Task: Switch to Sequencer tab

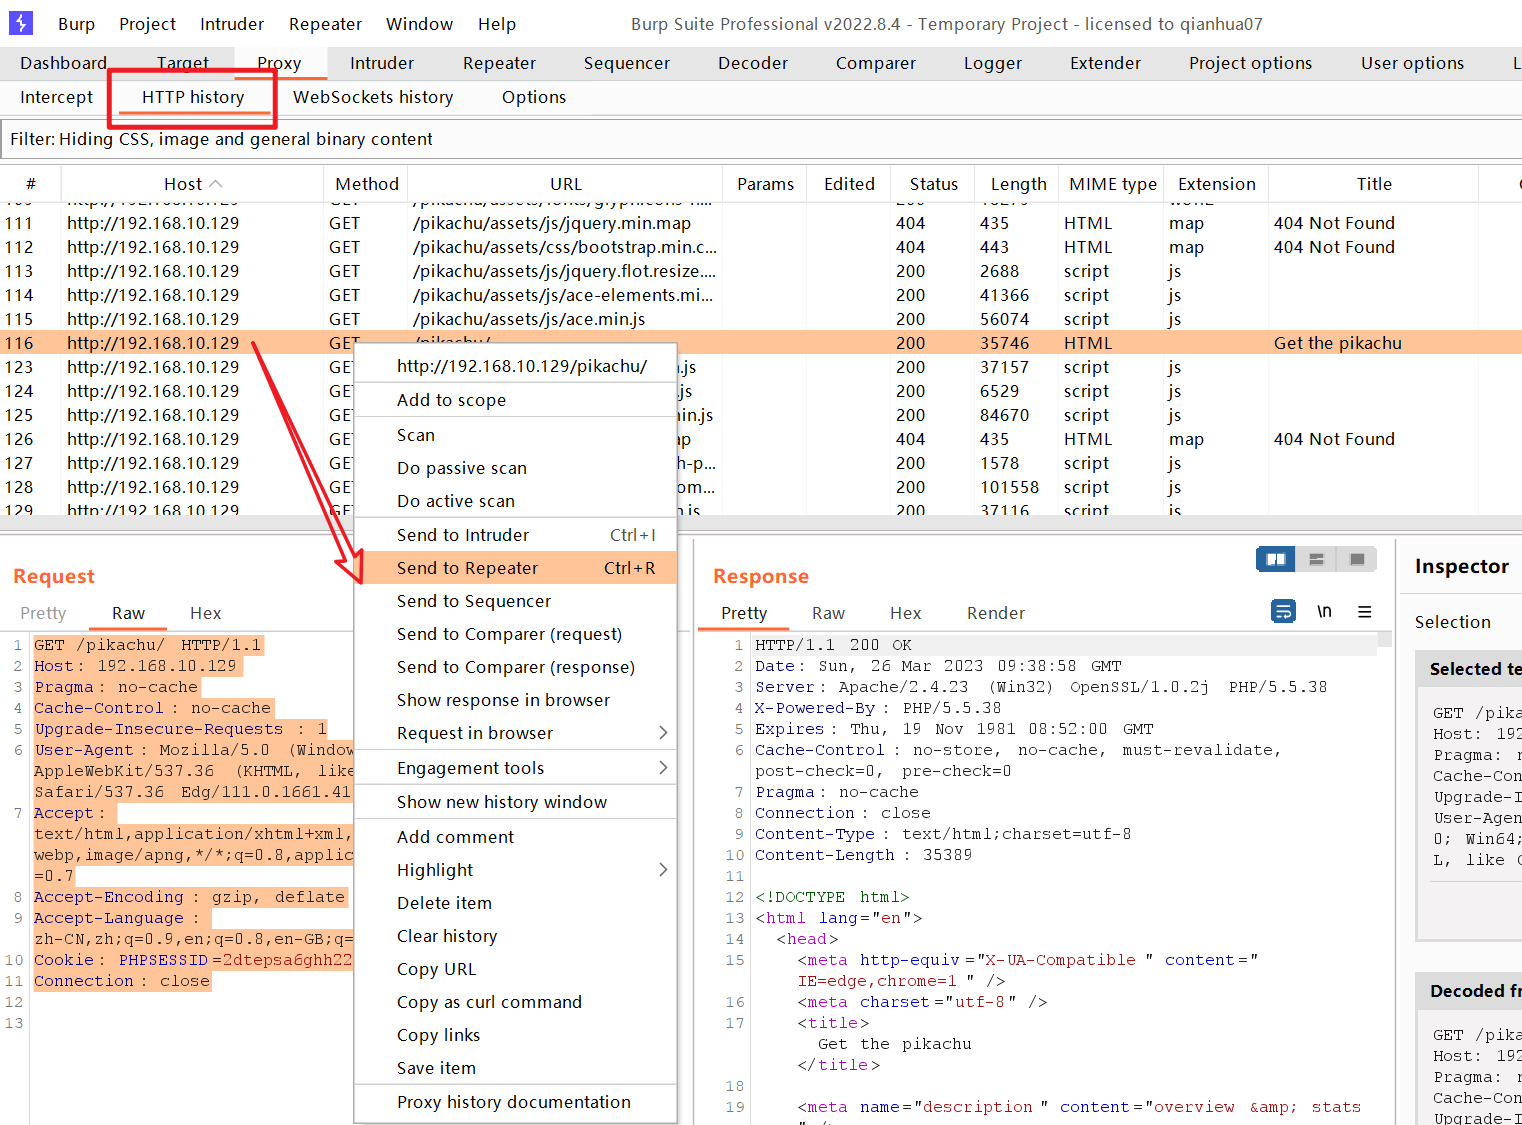Action: (x=627, y=63)
